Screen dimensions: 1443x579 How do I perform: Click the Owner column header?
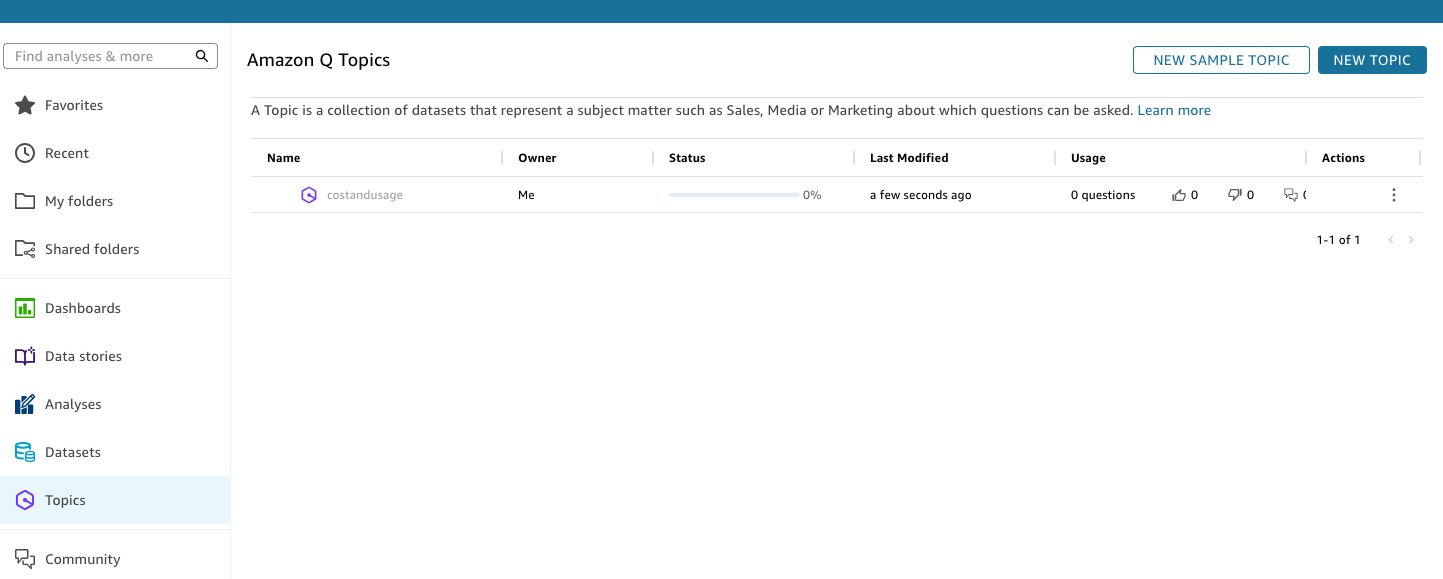point(537,158)
